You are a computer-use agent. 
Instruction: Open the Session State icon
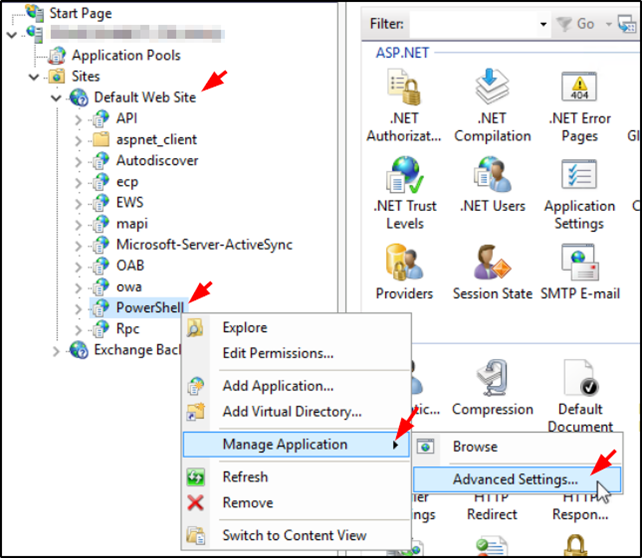tap(492, 264)
